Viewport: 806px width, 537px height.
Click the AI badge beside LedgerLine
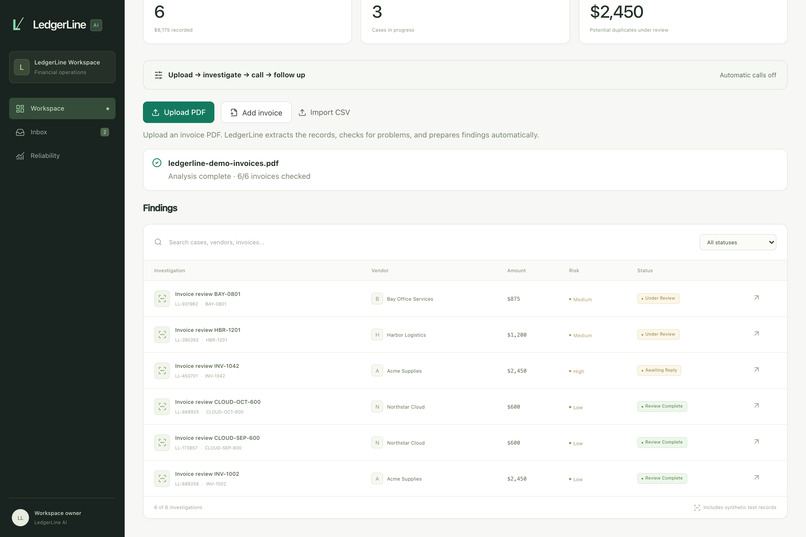click(x=96, y=25)
